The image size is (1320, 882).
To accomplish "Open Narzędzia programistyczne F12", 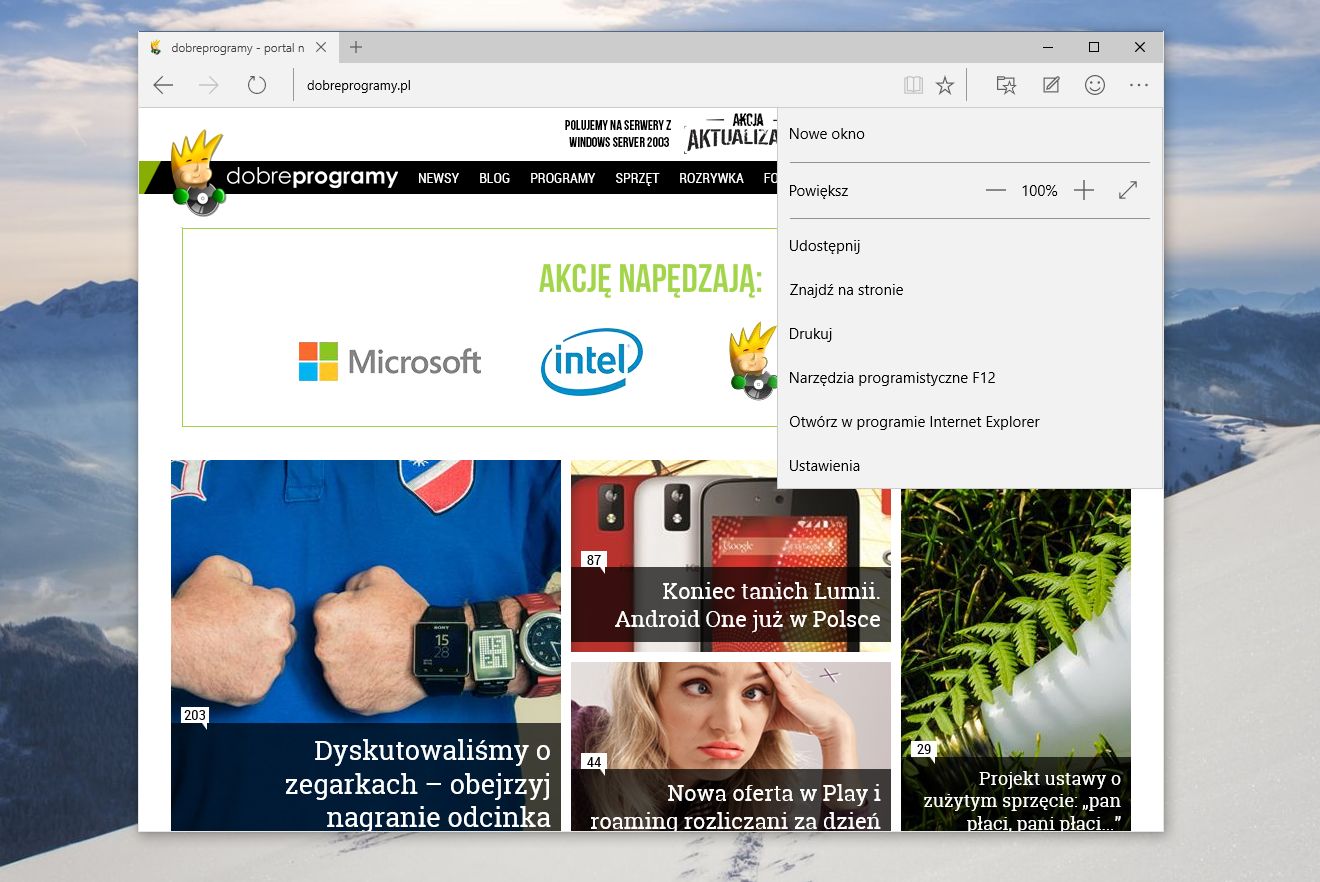I will [x=970, y=378].
